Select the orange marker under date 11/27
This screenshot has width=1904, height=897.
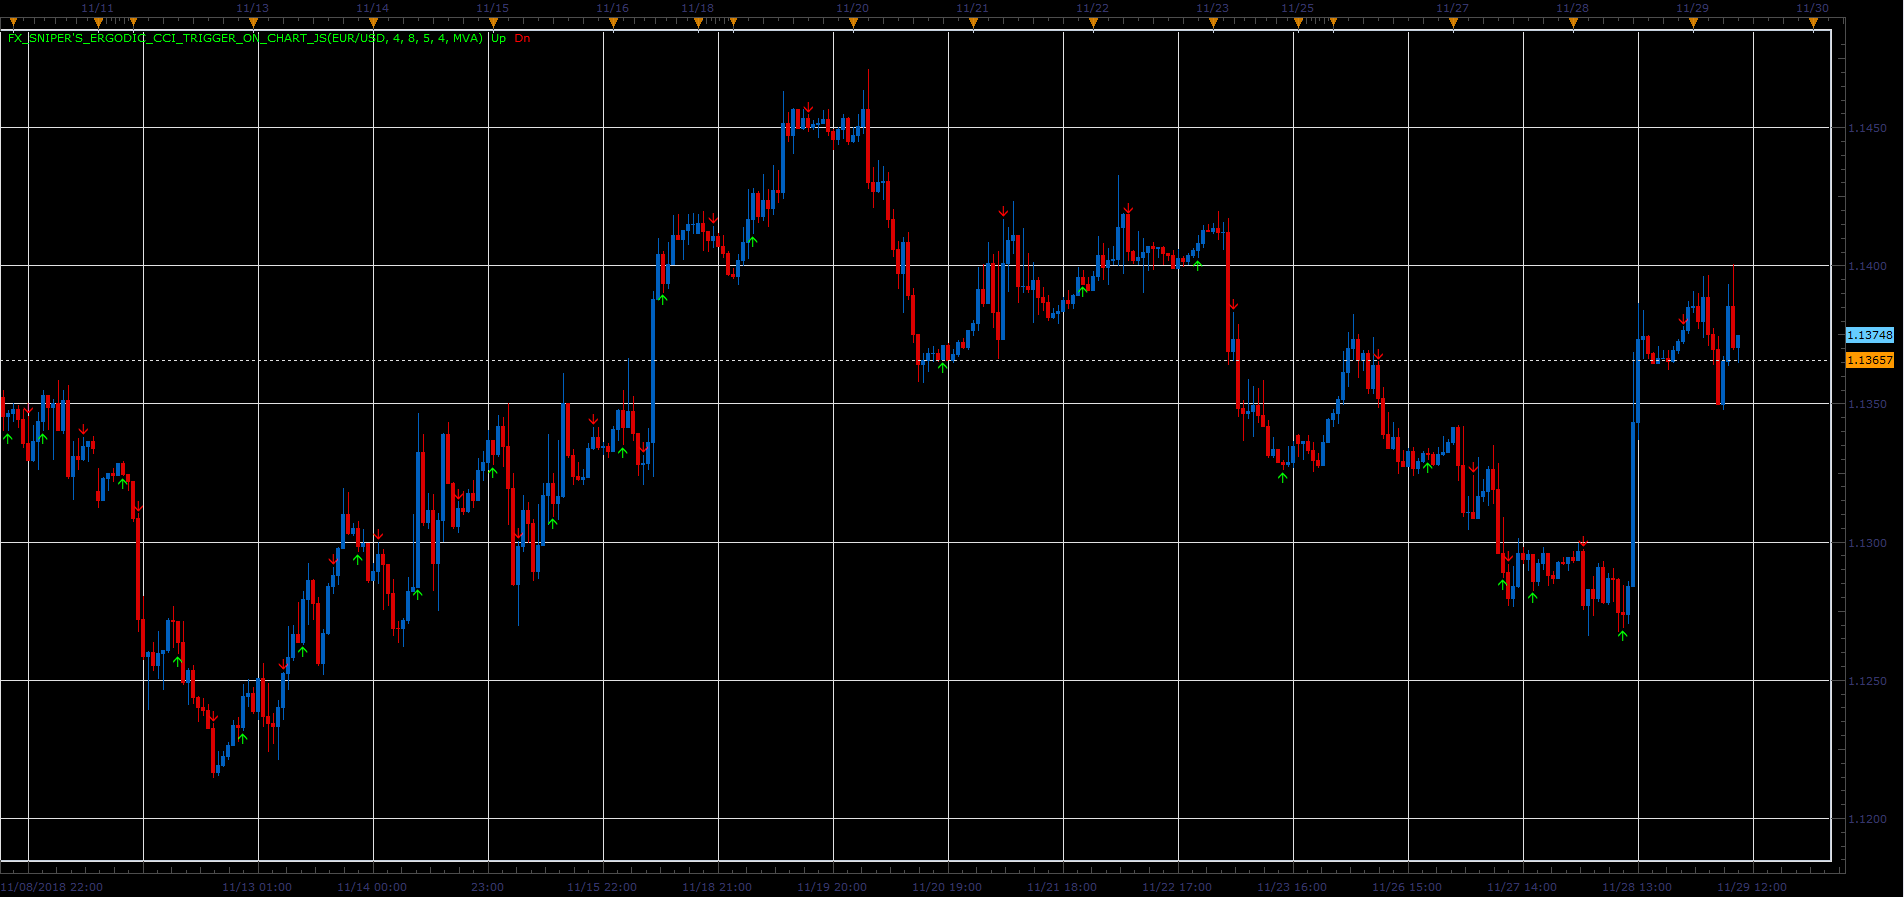pos(1453,20)
